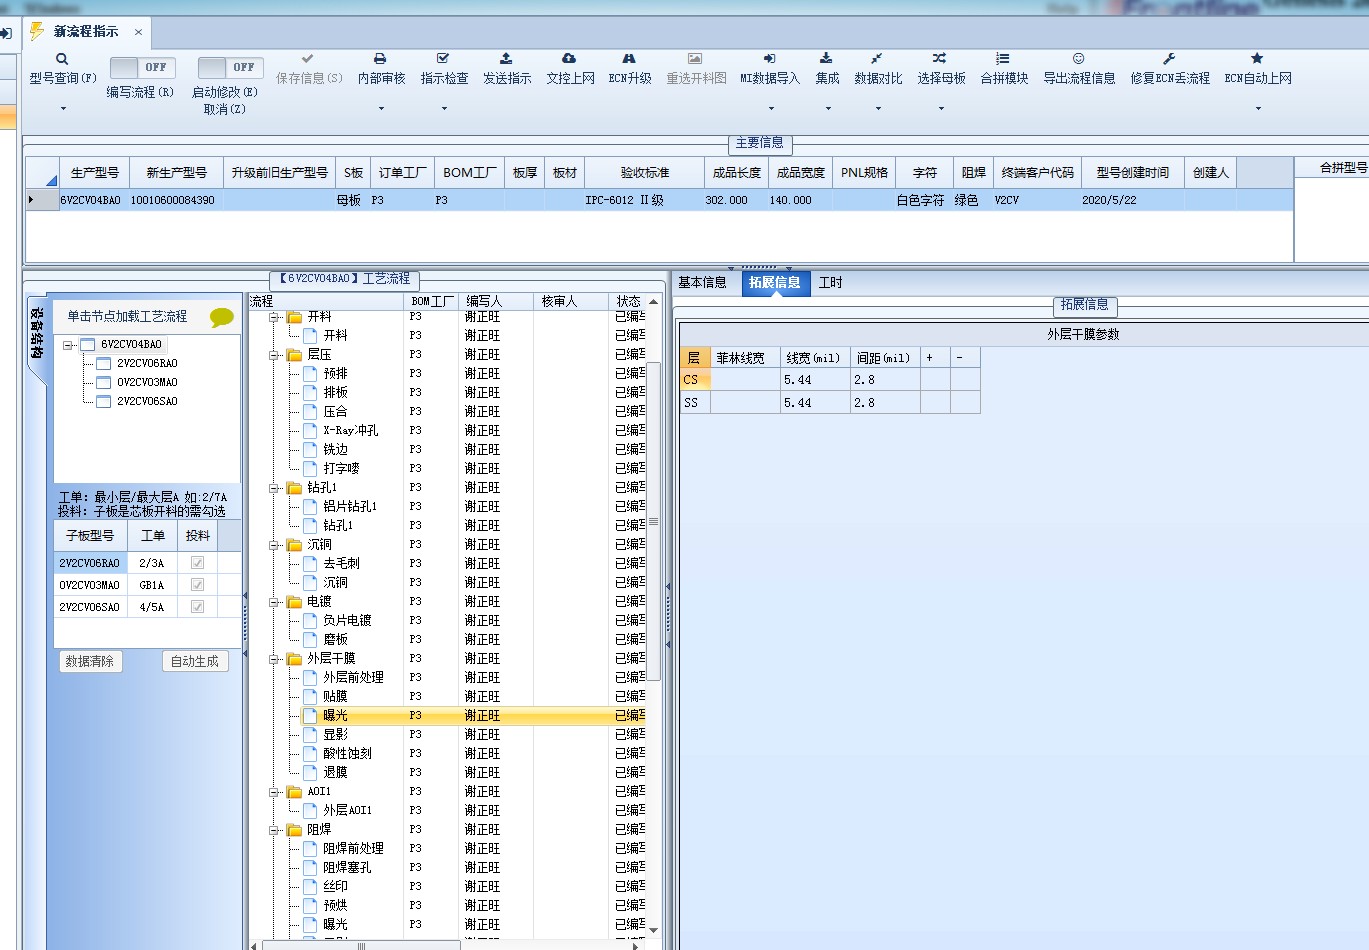
Task: Click the 发送指示 upload icon
Action: click(x=506, y=59)
